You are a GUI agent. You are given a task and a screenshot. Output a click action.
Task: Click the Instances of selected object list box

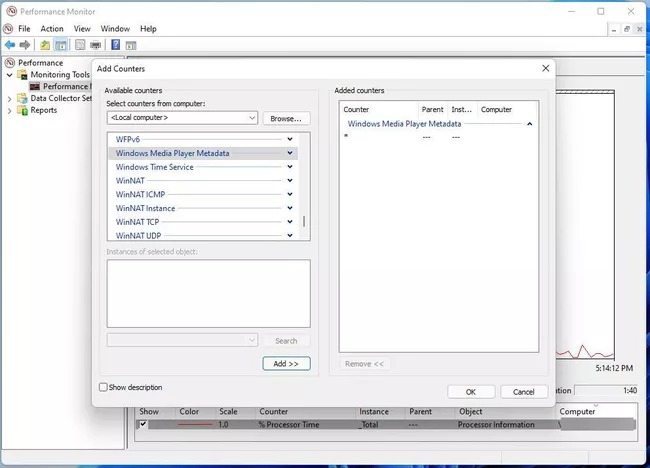(x=209, y=293)
